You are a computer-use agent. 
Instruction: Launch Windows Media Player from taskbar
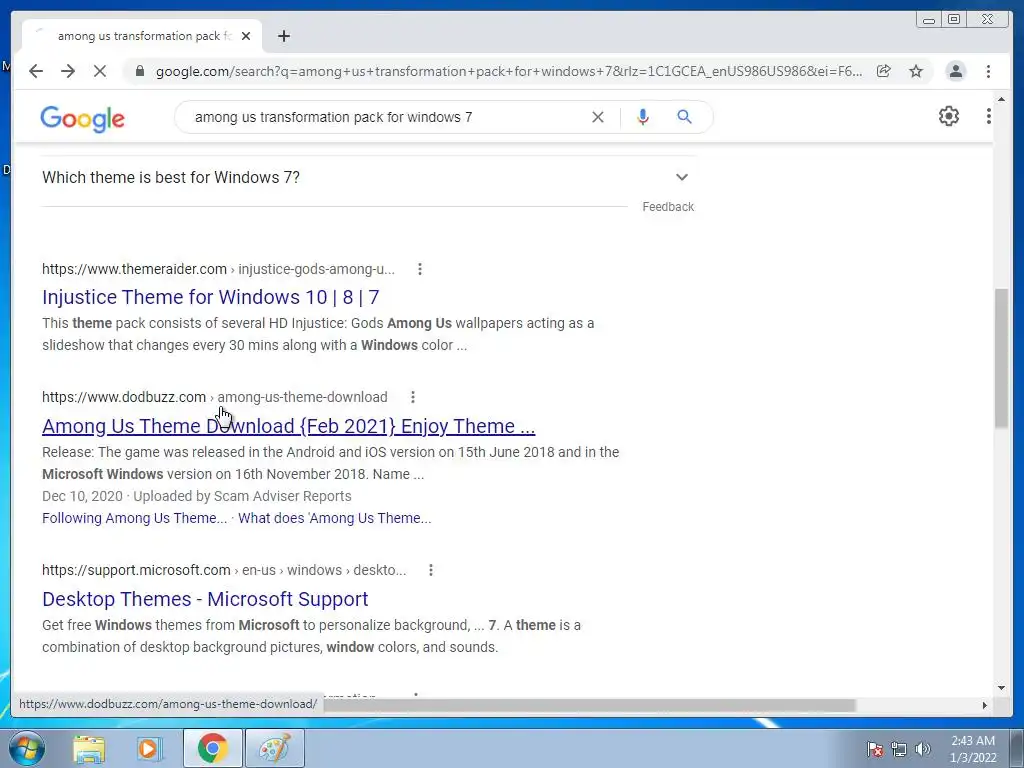coord(150,748)
